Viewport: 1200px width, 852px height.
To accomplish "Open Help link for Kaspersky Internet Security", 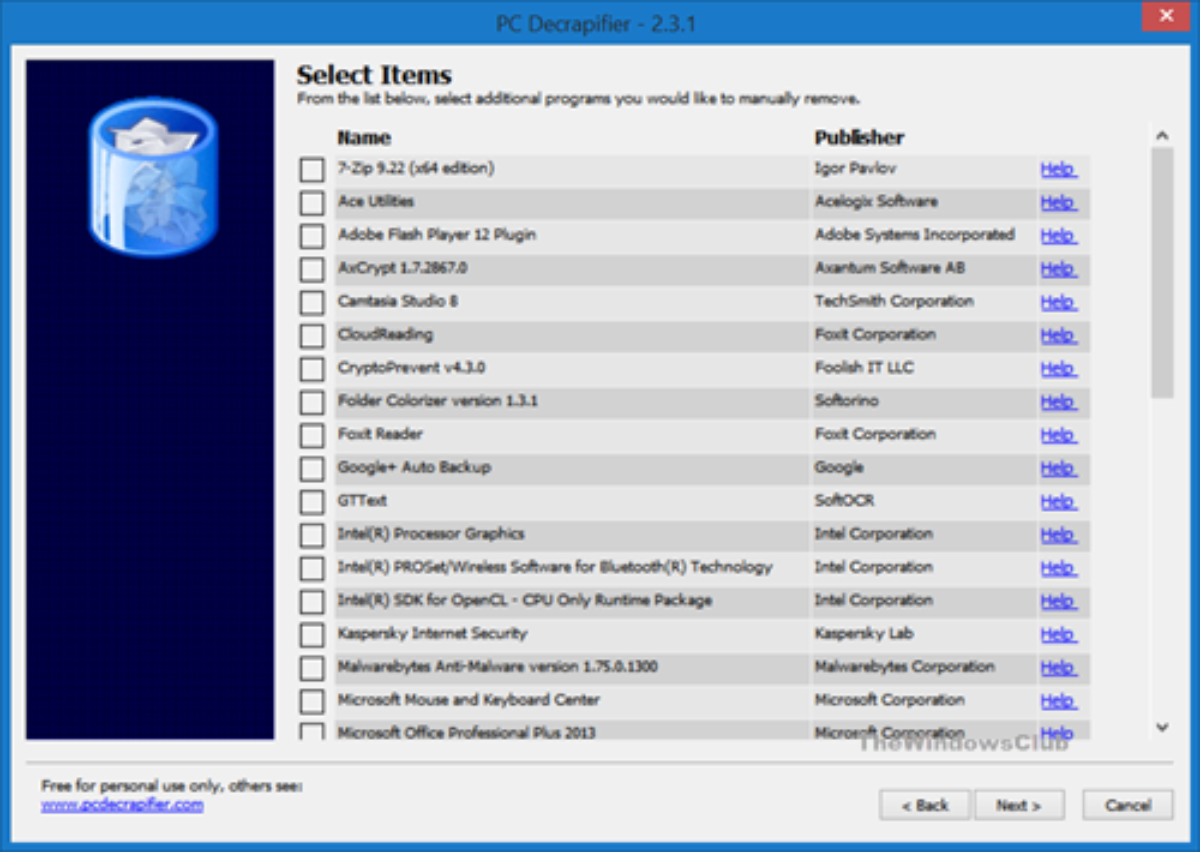I will click(x=1058, y=634).
